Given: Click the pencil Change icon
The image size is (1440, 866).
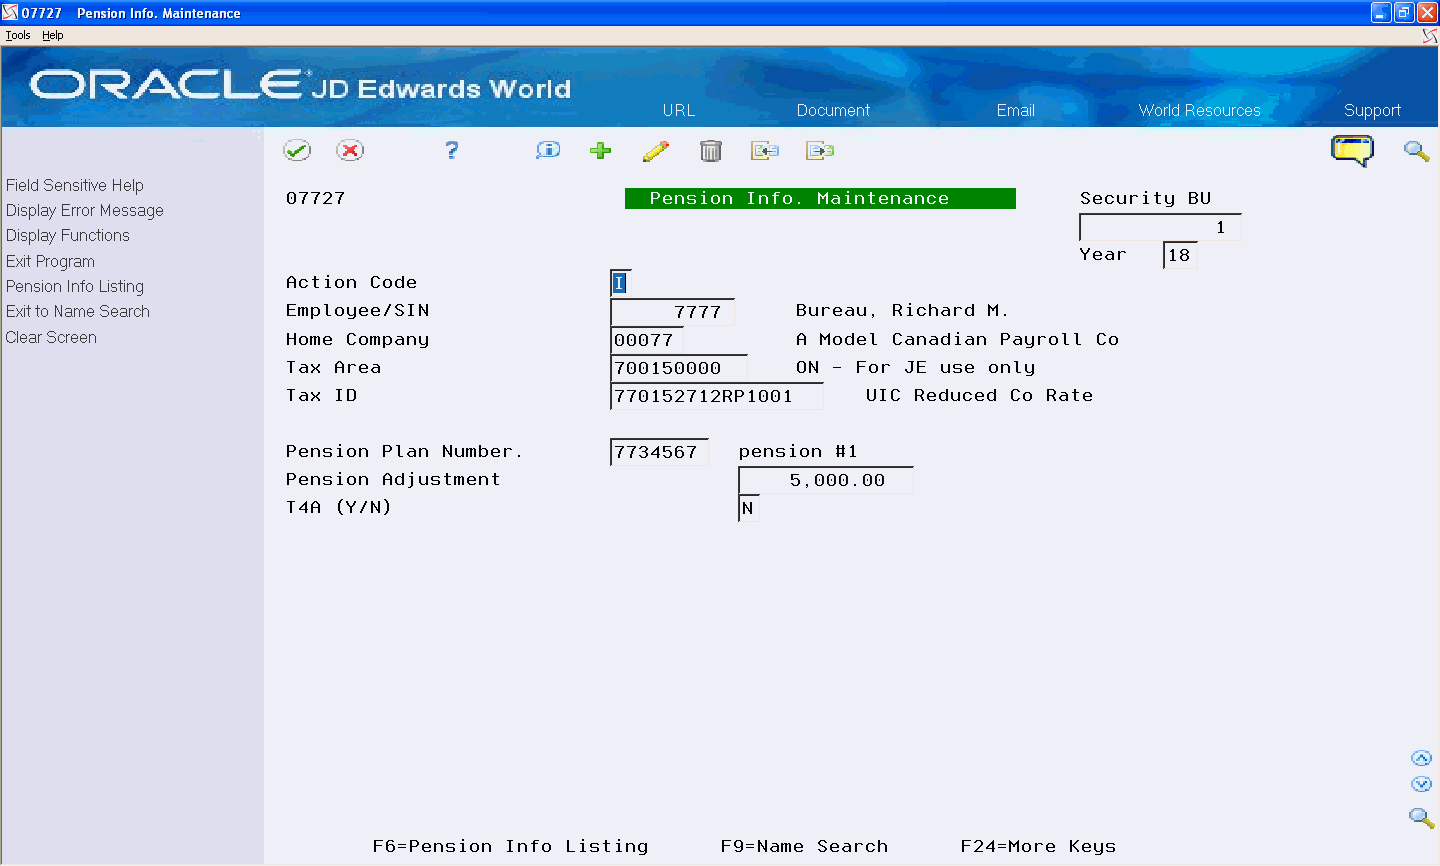Looking at the screenshot, I should pos(656,151).
